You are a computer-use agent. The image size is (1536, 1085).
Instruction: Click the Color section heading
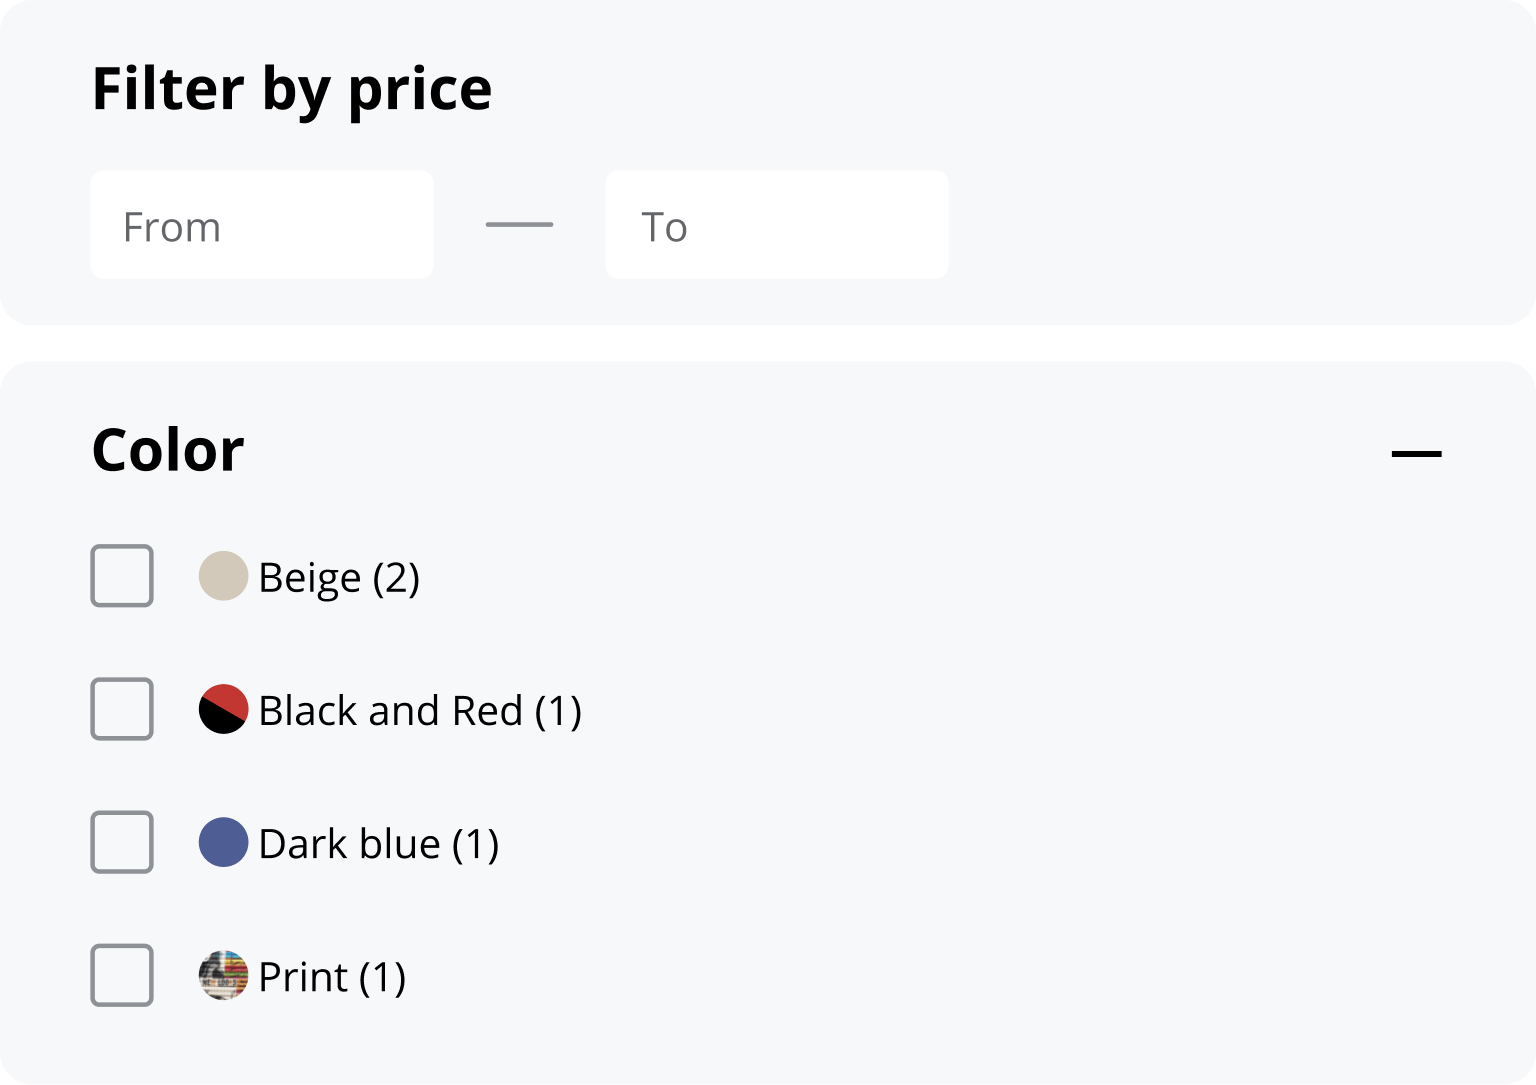pyautogui.click(x=168, y=450)
